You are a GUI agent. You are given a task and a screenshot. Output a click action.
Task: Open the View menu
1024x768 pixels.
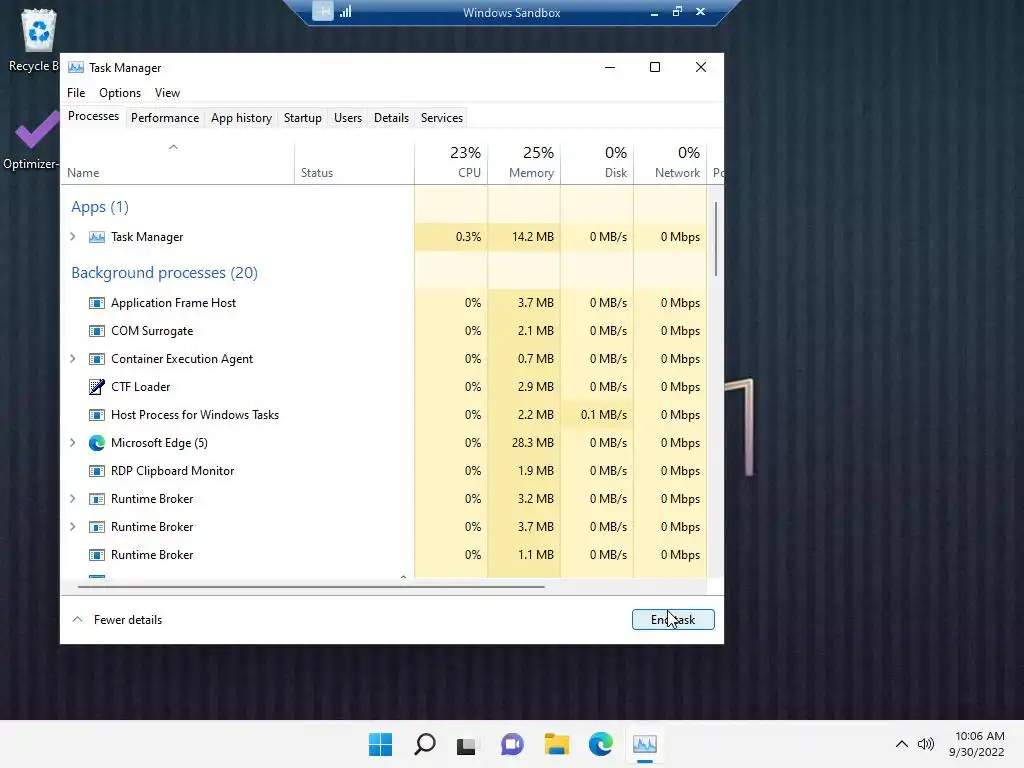[x=167, y=93]
